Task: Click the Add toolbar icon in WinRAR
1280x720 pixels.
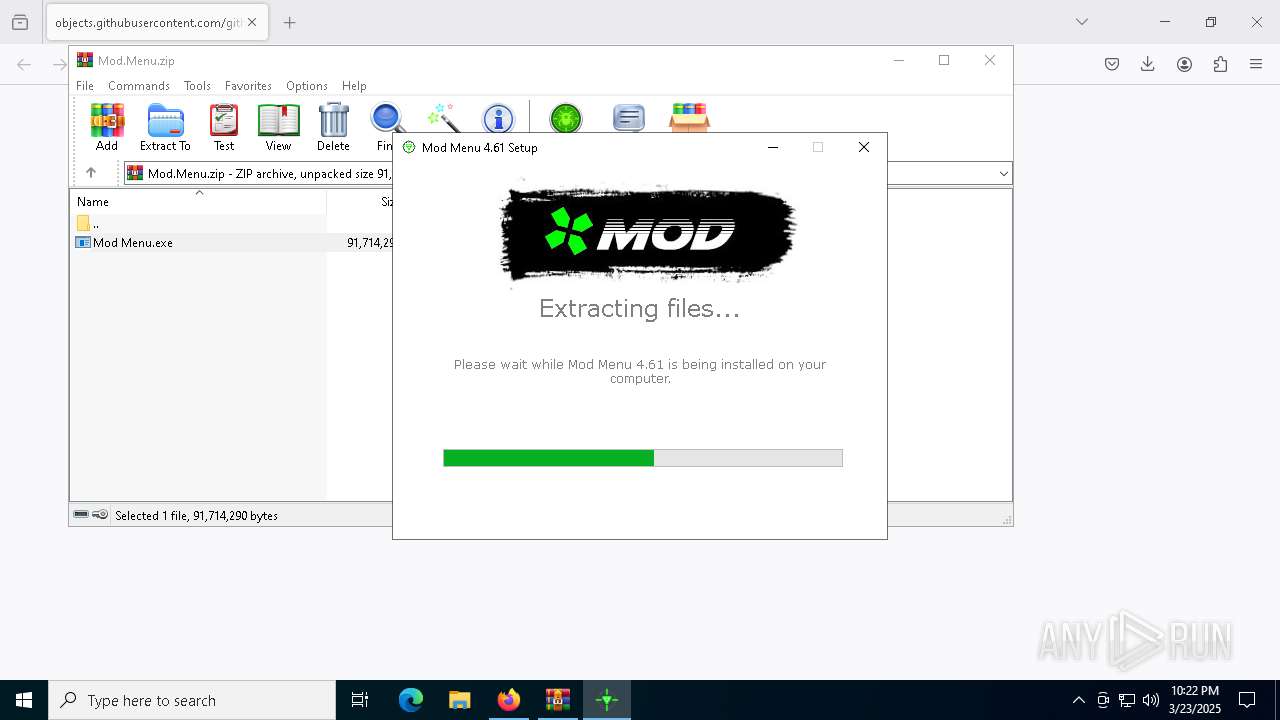Action: [x=107, y=127]
